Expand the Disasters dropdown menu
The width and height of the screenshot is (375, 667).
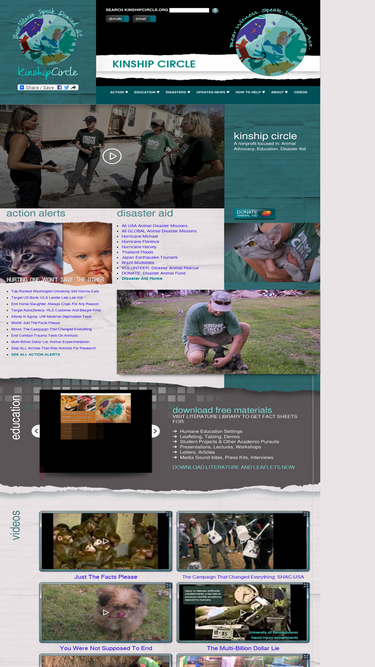point(178,92)
